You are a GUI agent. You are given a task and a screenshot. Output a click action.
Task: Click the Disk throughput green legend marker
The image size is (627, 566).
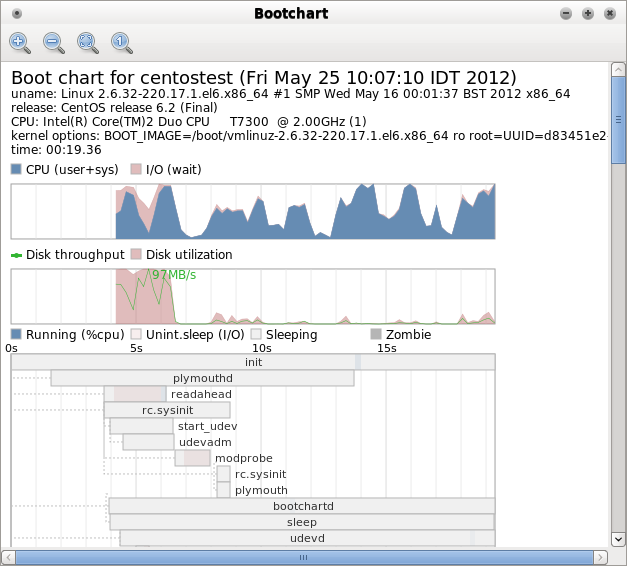point(16,255)
